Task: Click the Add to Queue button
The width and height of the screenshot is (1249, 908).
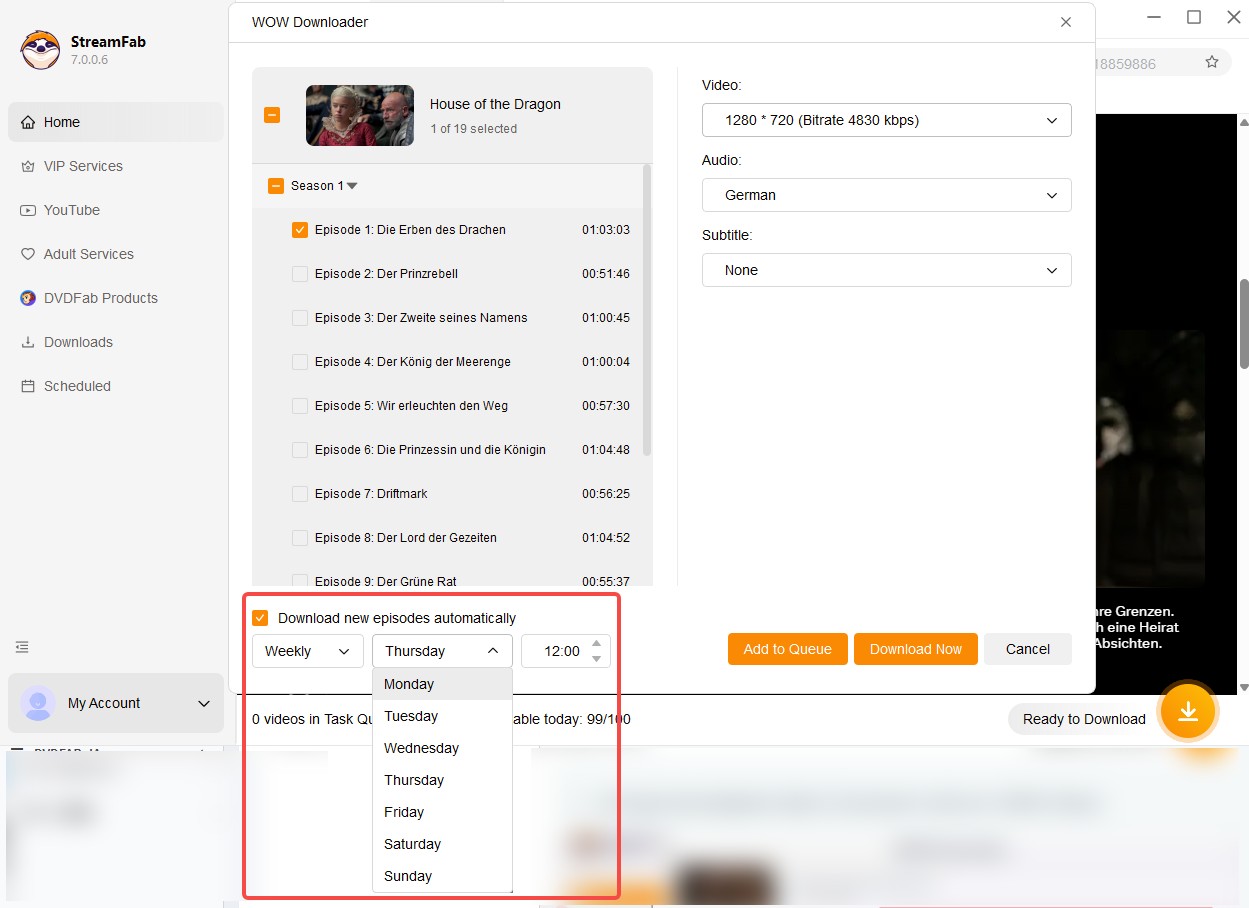Action: pyautogui.click(x=787, y=649)
